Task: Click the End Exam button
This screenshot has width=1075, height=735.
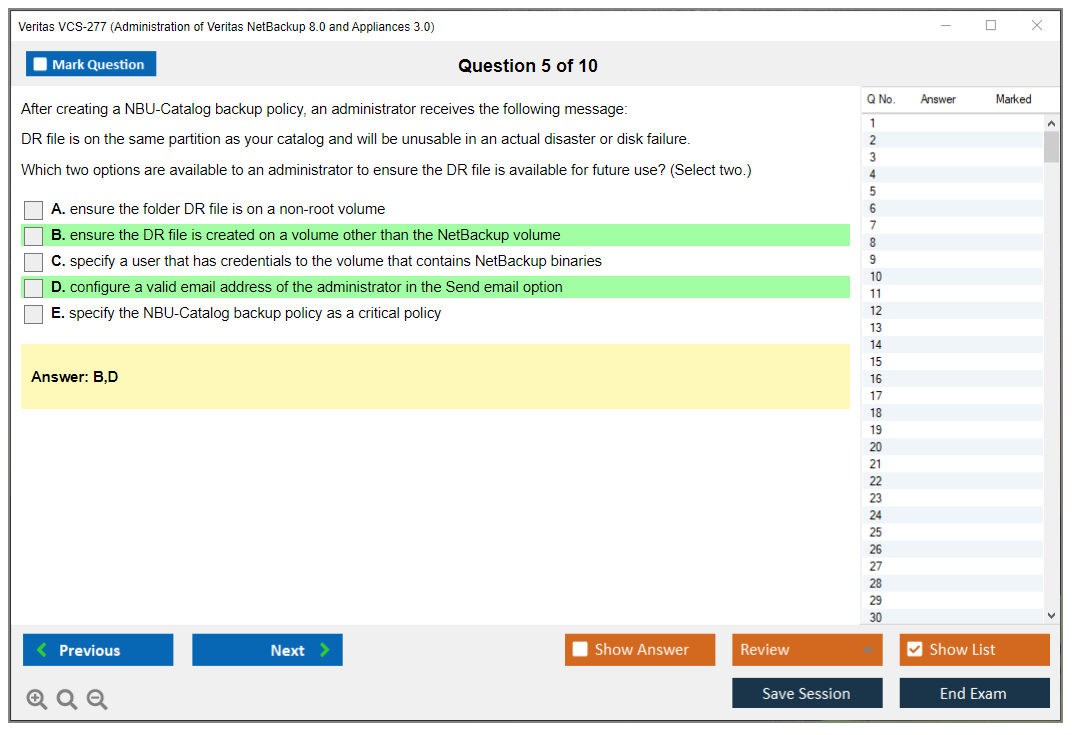Action: (x=974, y=693)
